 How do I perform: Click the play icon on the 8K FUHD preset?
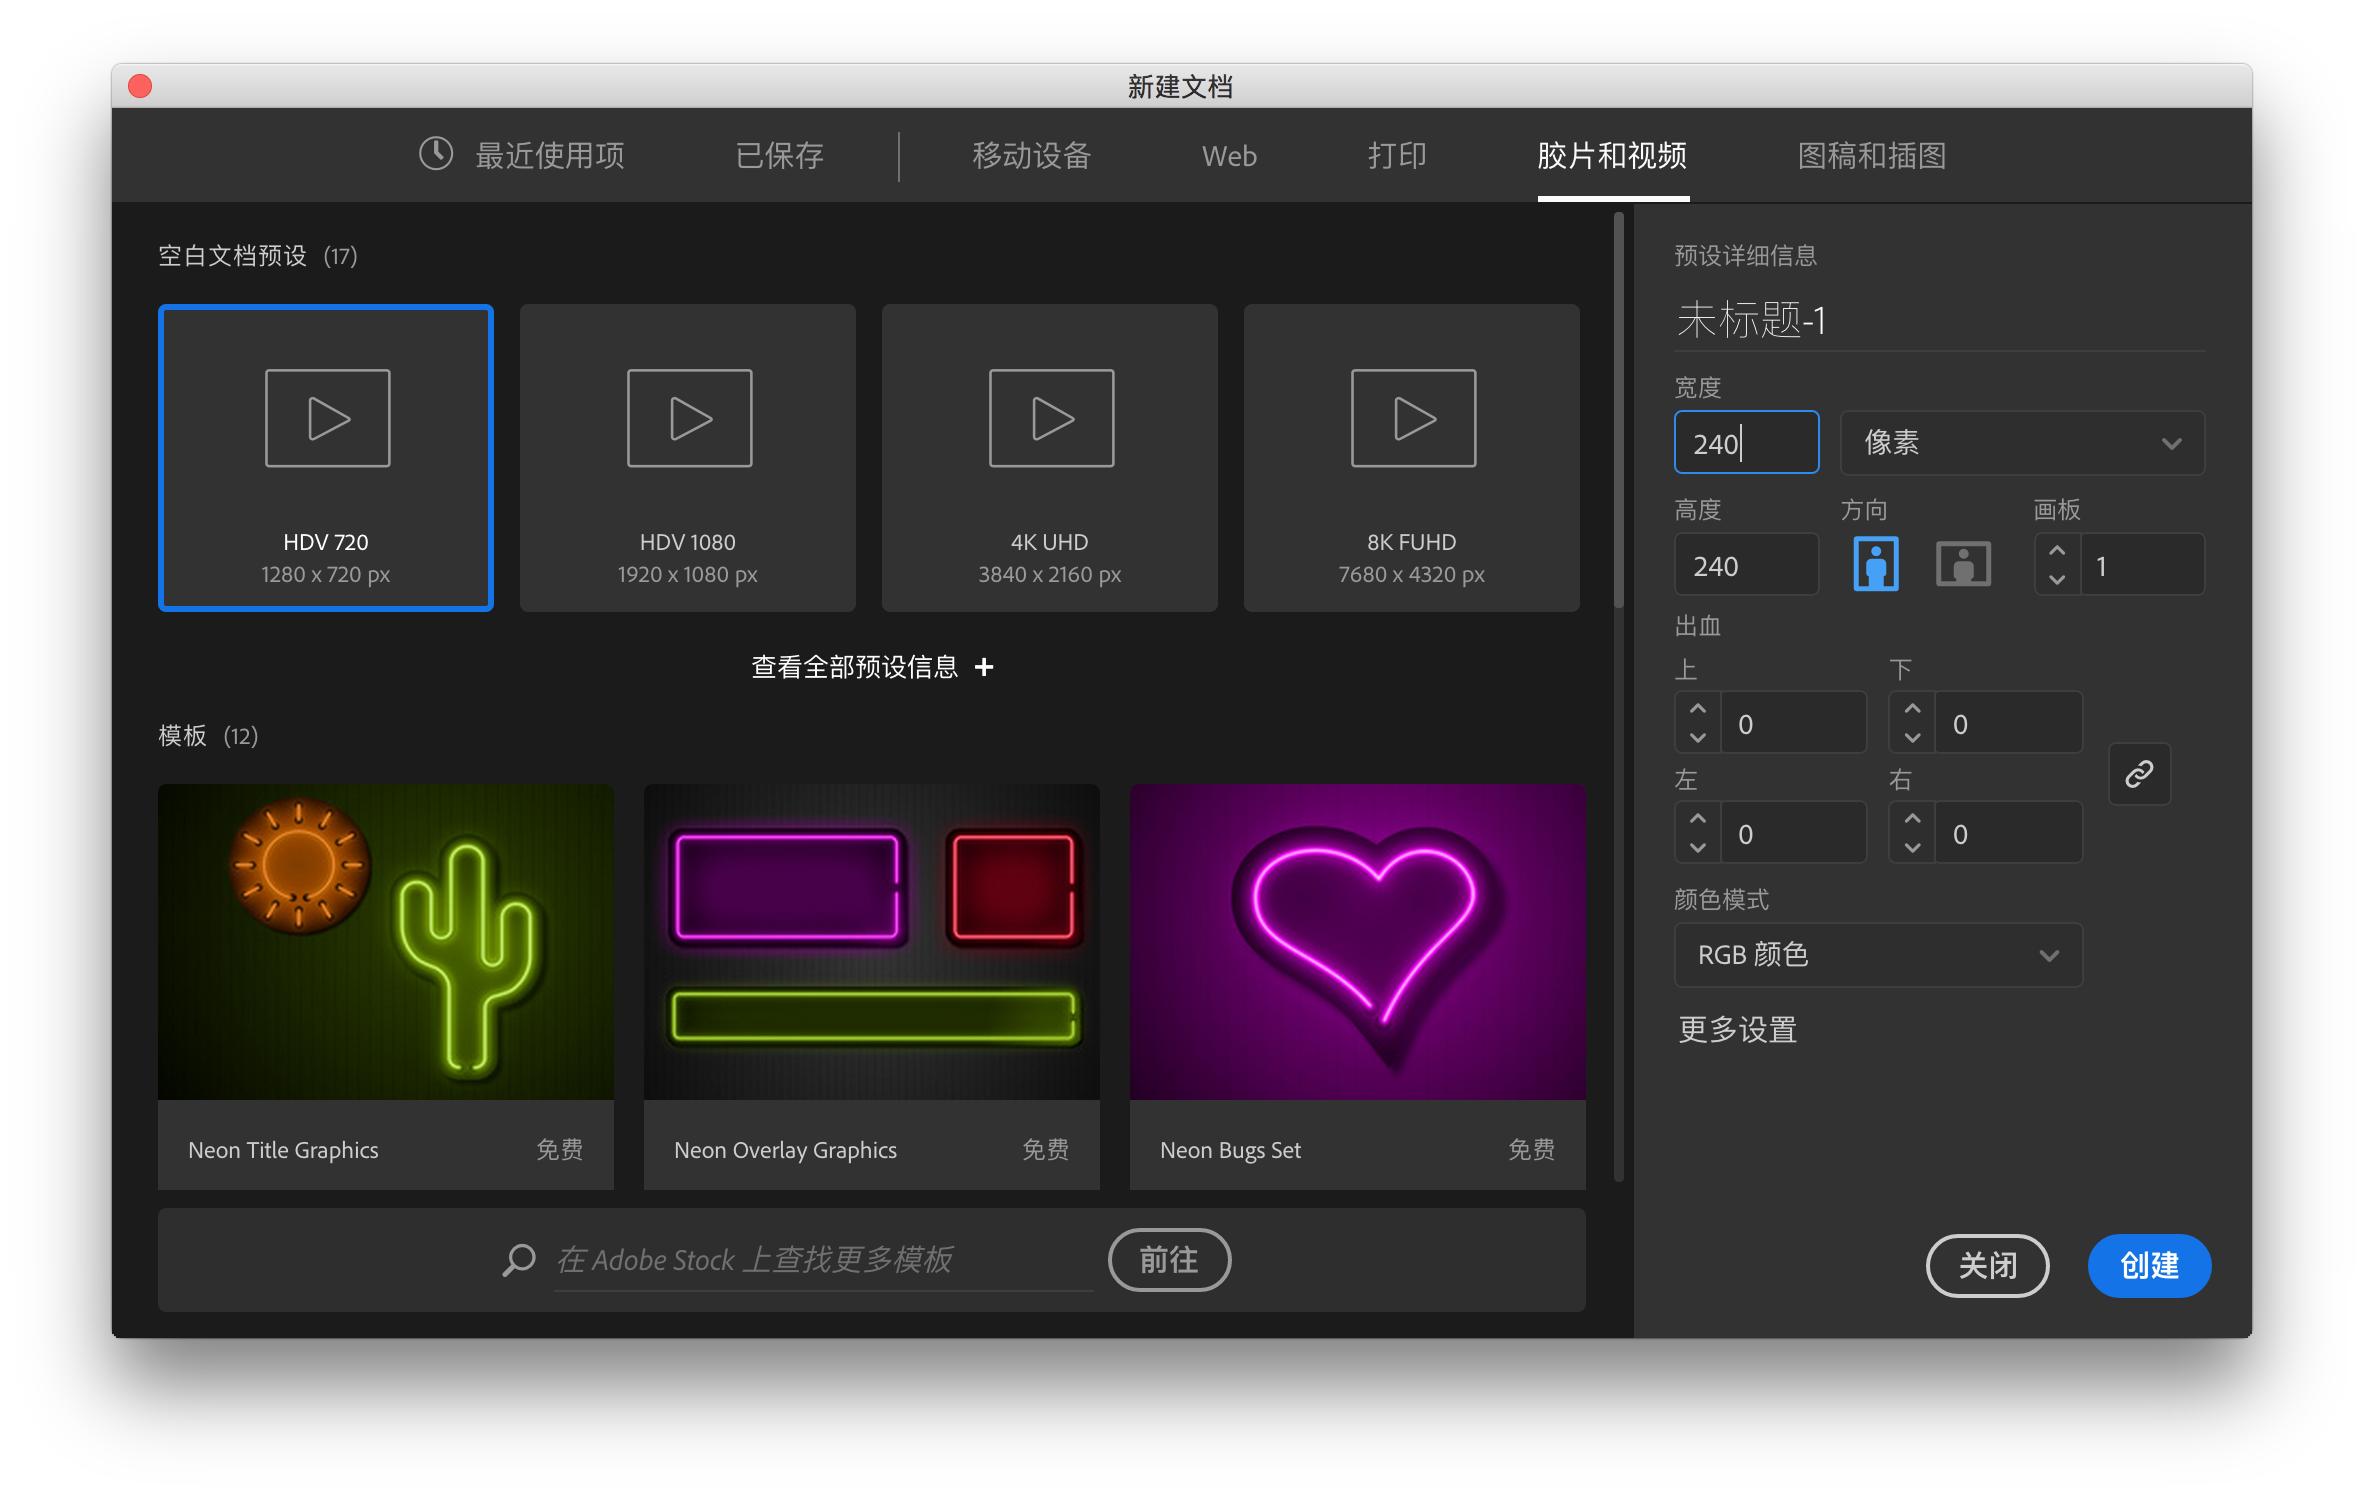click(1412, 418)
